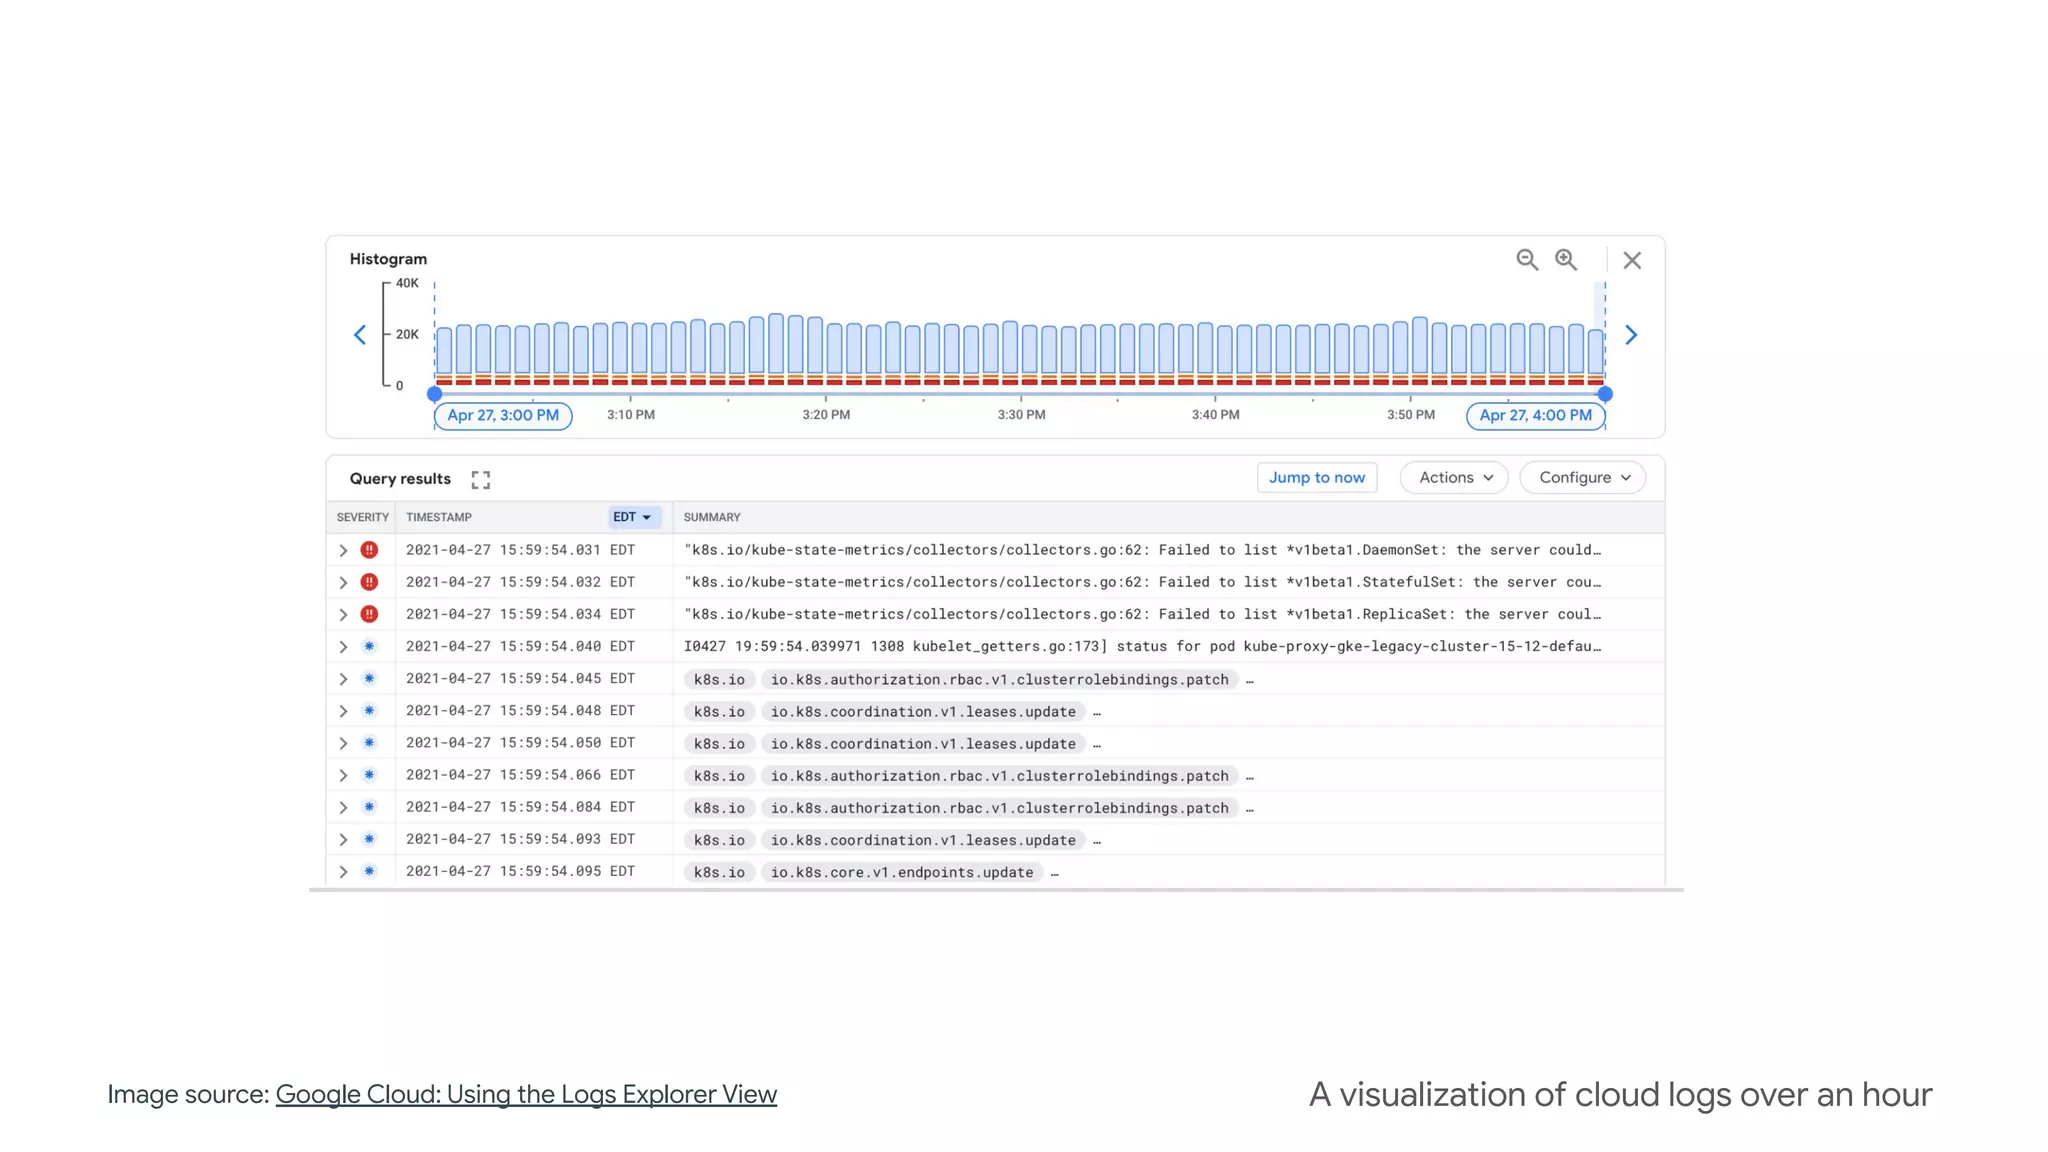
Task: Expand the 15:59:54.031 log entry
Action: (x=343, y=551)
